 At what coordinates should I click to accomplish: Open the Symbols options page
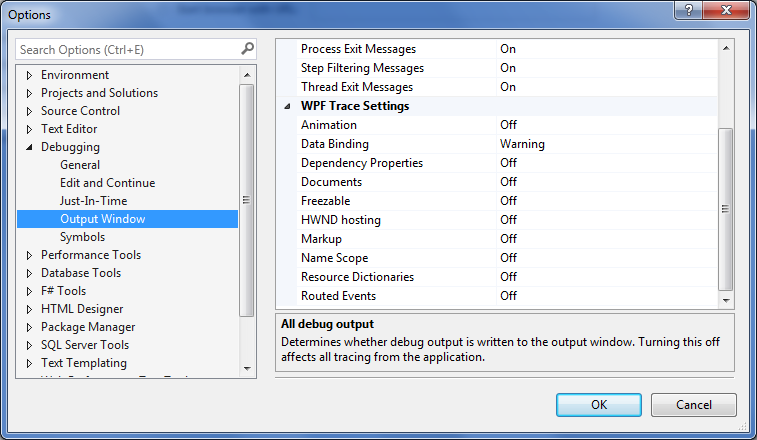[82, 237]
